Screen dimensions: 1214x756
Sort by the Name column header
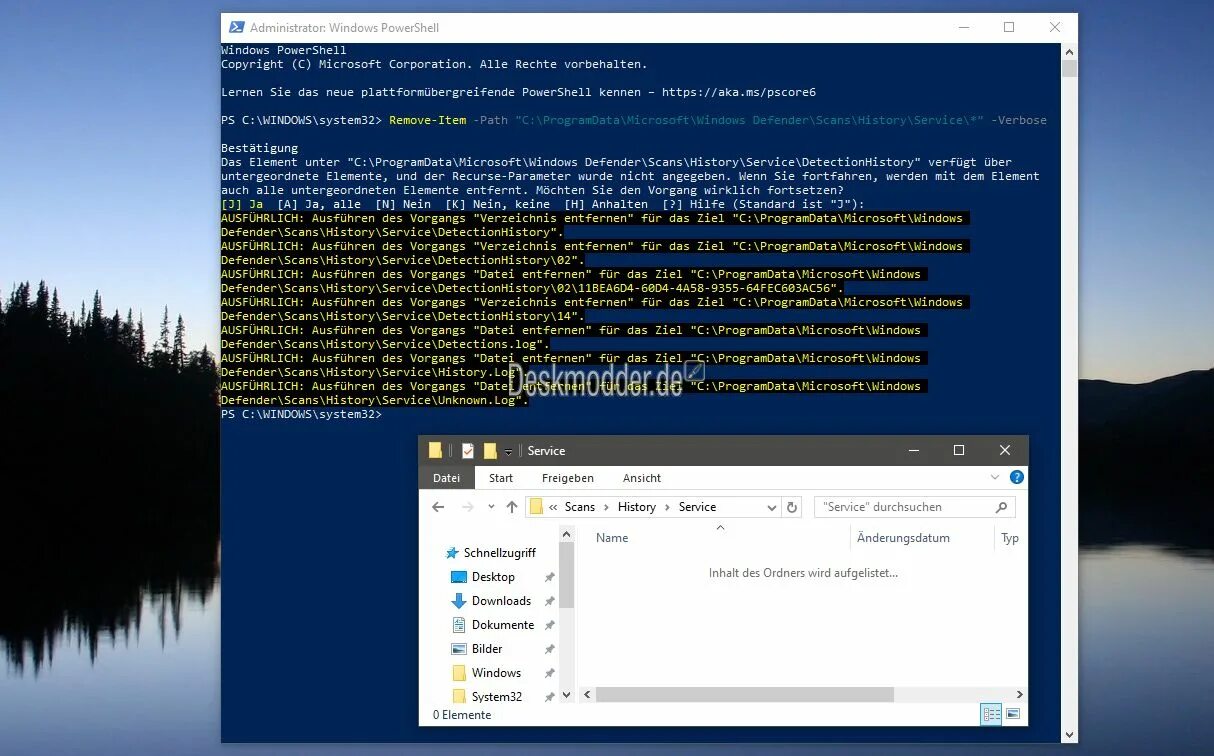pyautogui.click(x=612, y=538)
